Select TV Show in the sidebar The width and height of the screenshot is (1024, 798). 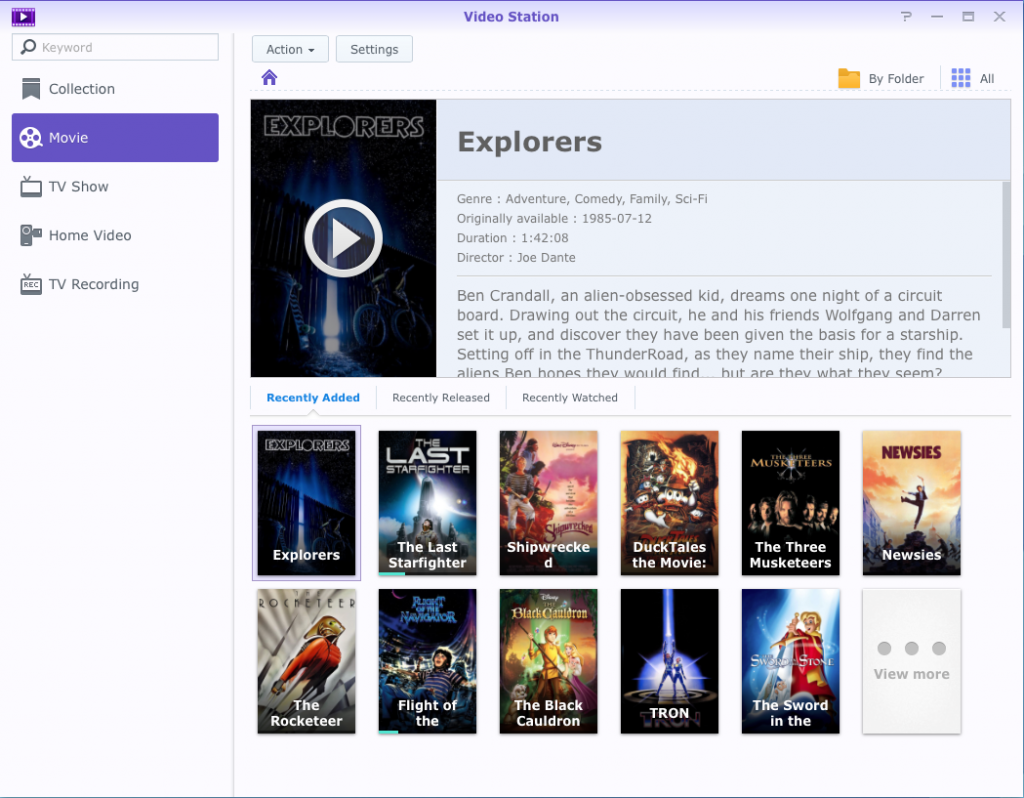(115, 187)
